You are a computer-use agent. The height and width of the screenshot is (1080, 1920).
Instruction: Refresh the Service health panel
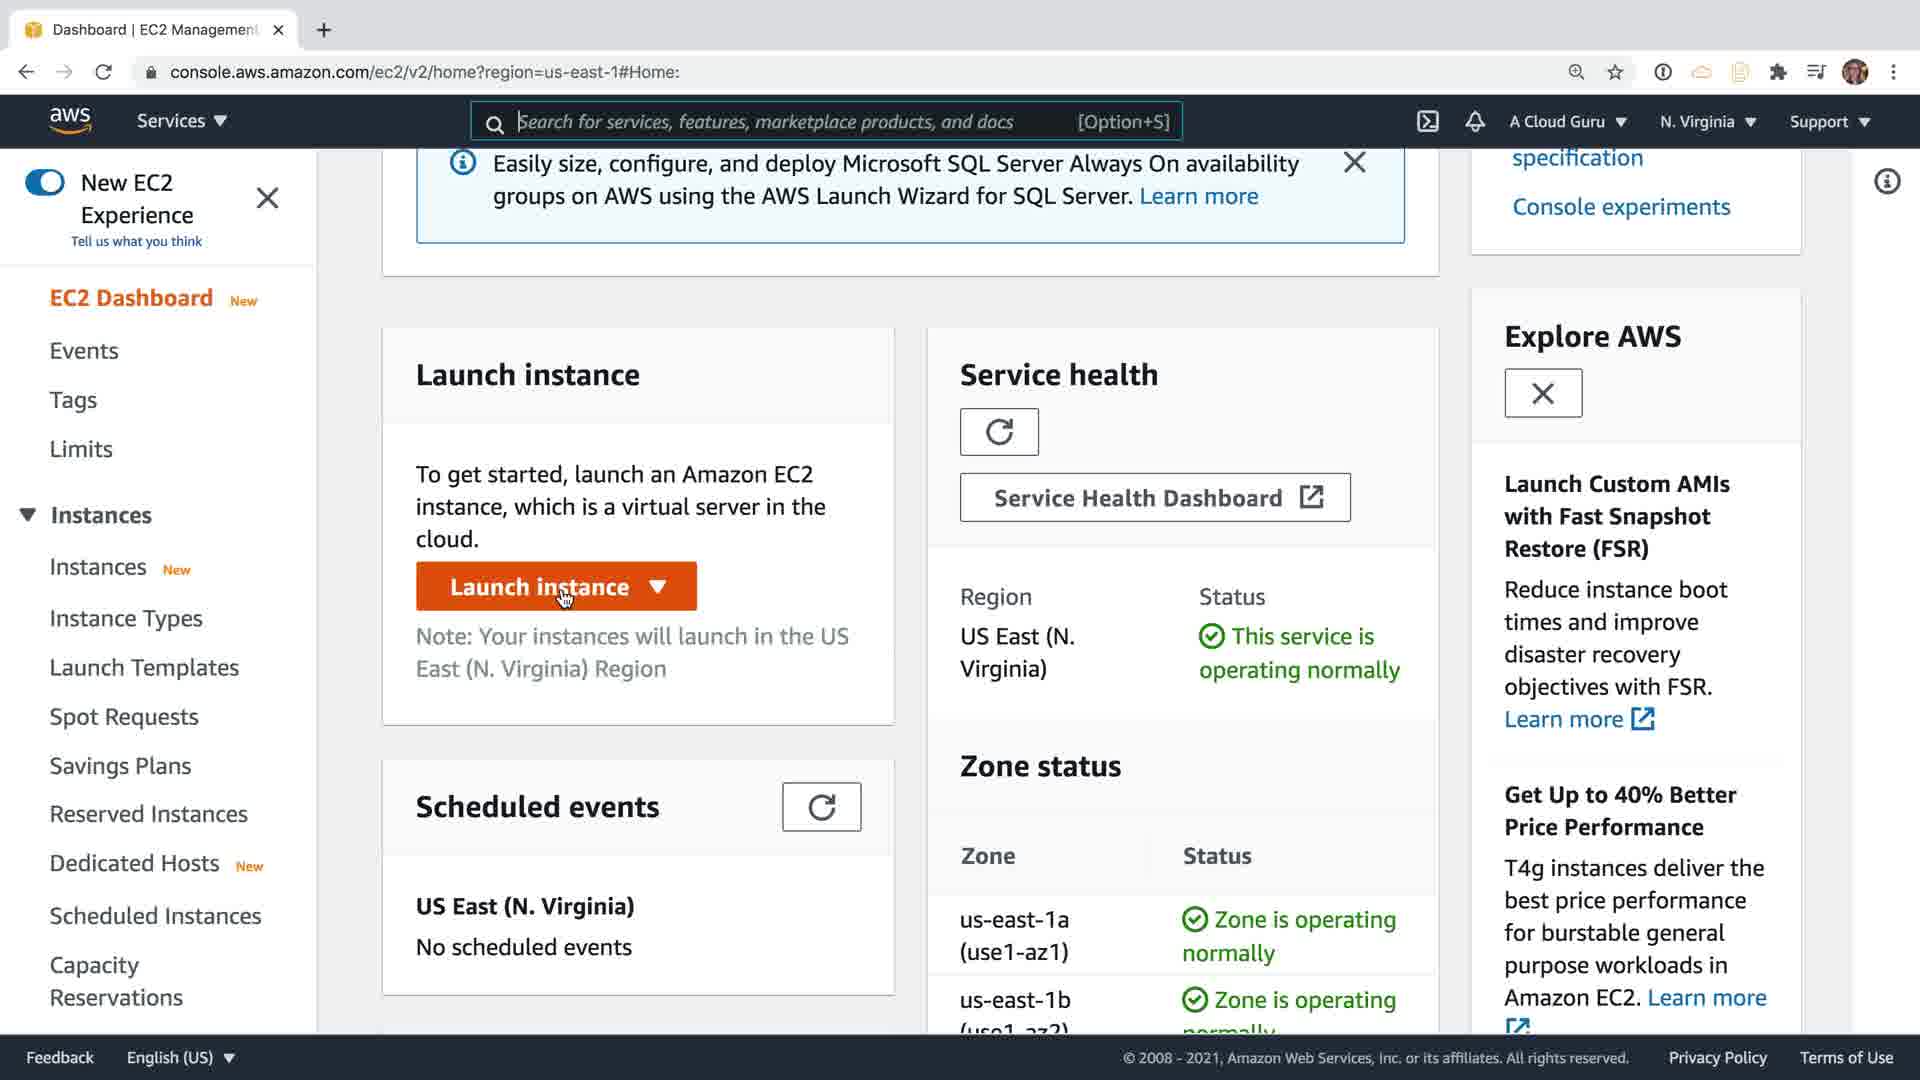[999, 432]
